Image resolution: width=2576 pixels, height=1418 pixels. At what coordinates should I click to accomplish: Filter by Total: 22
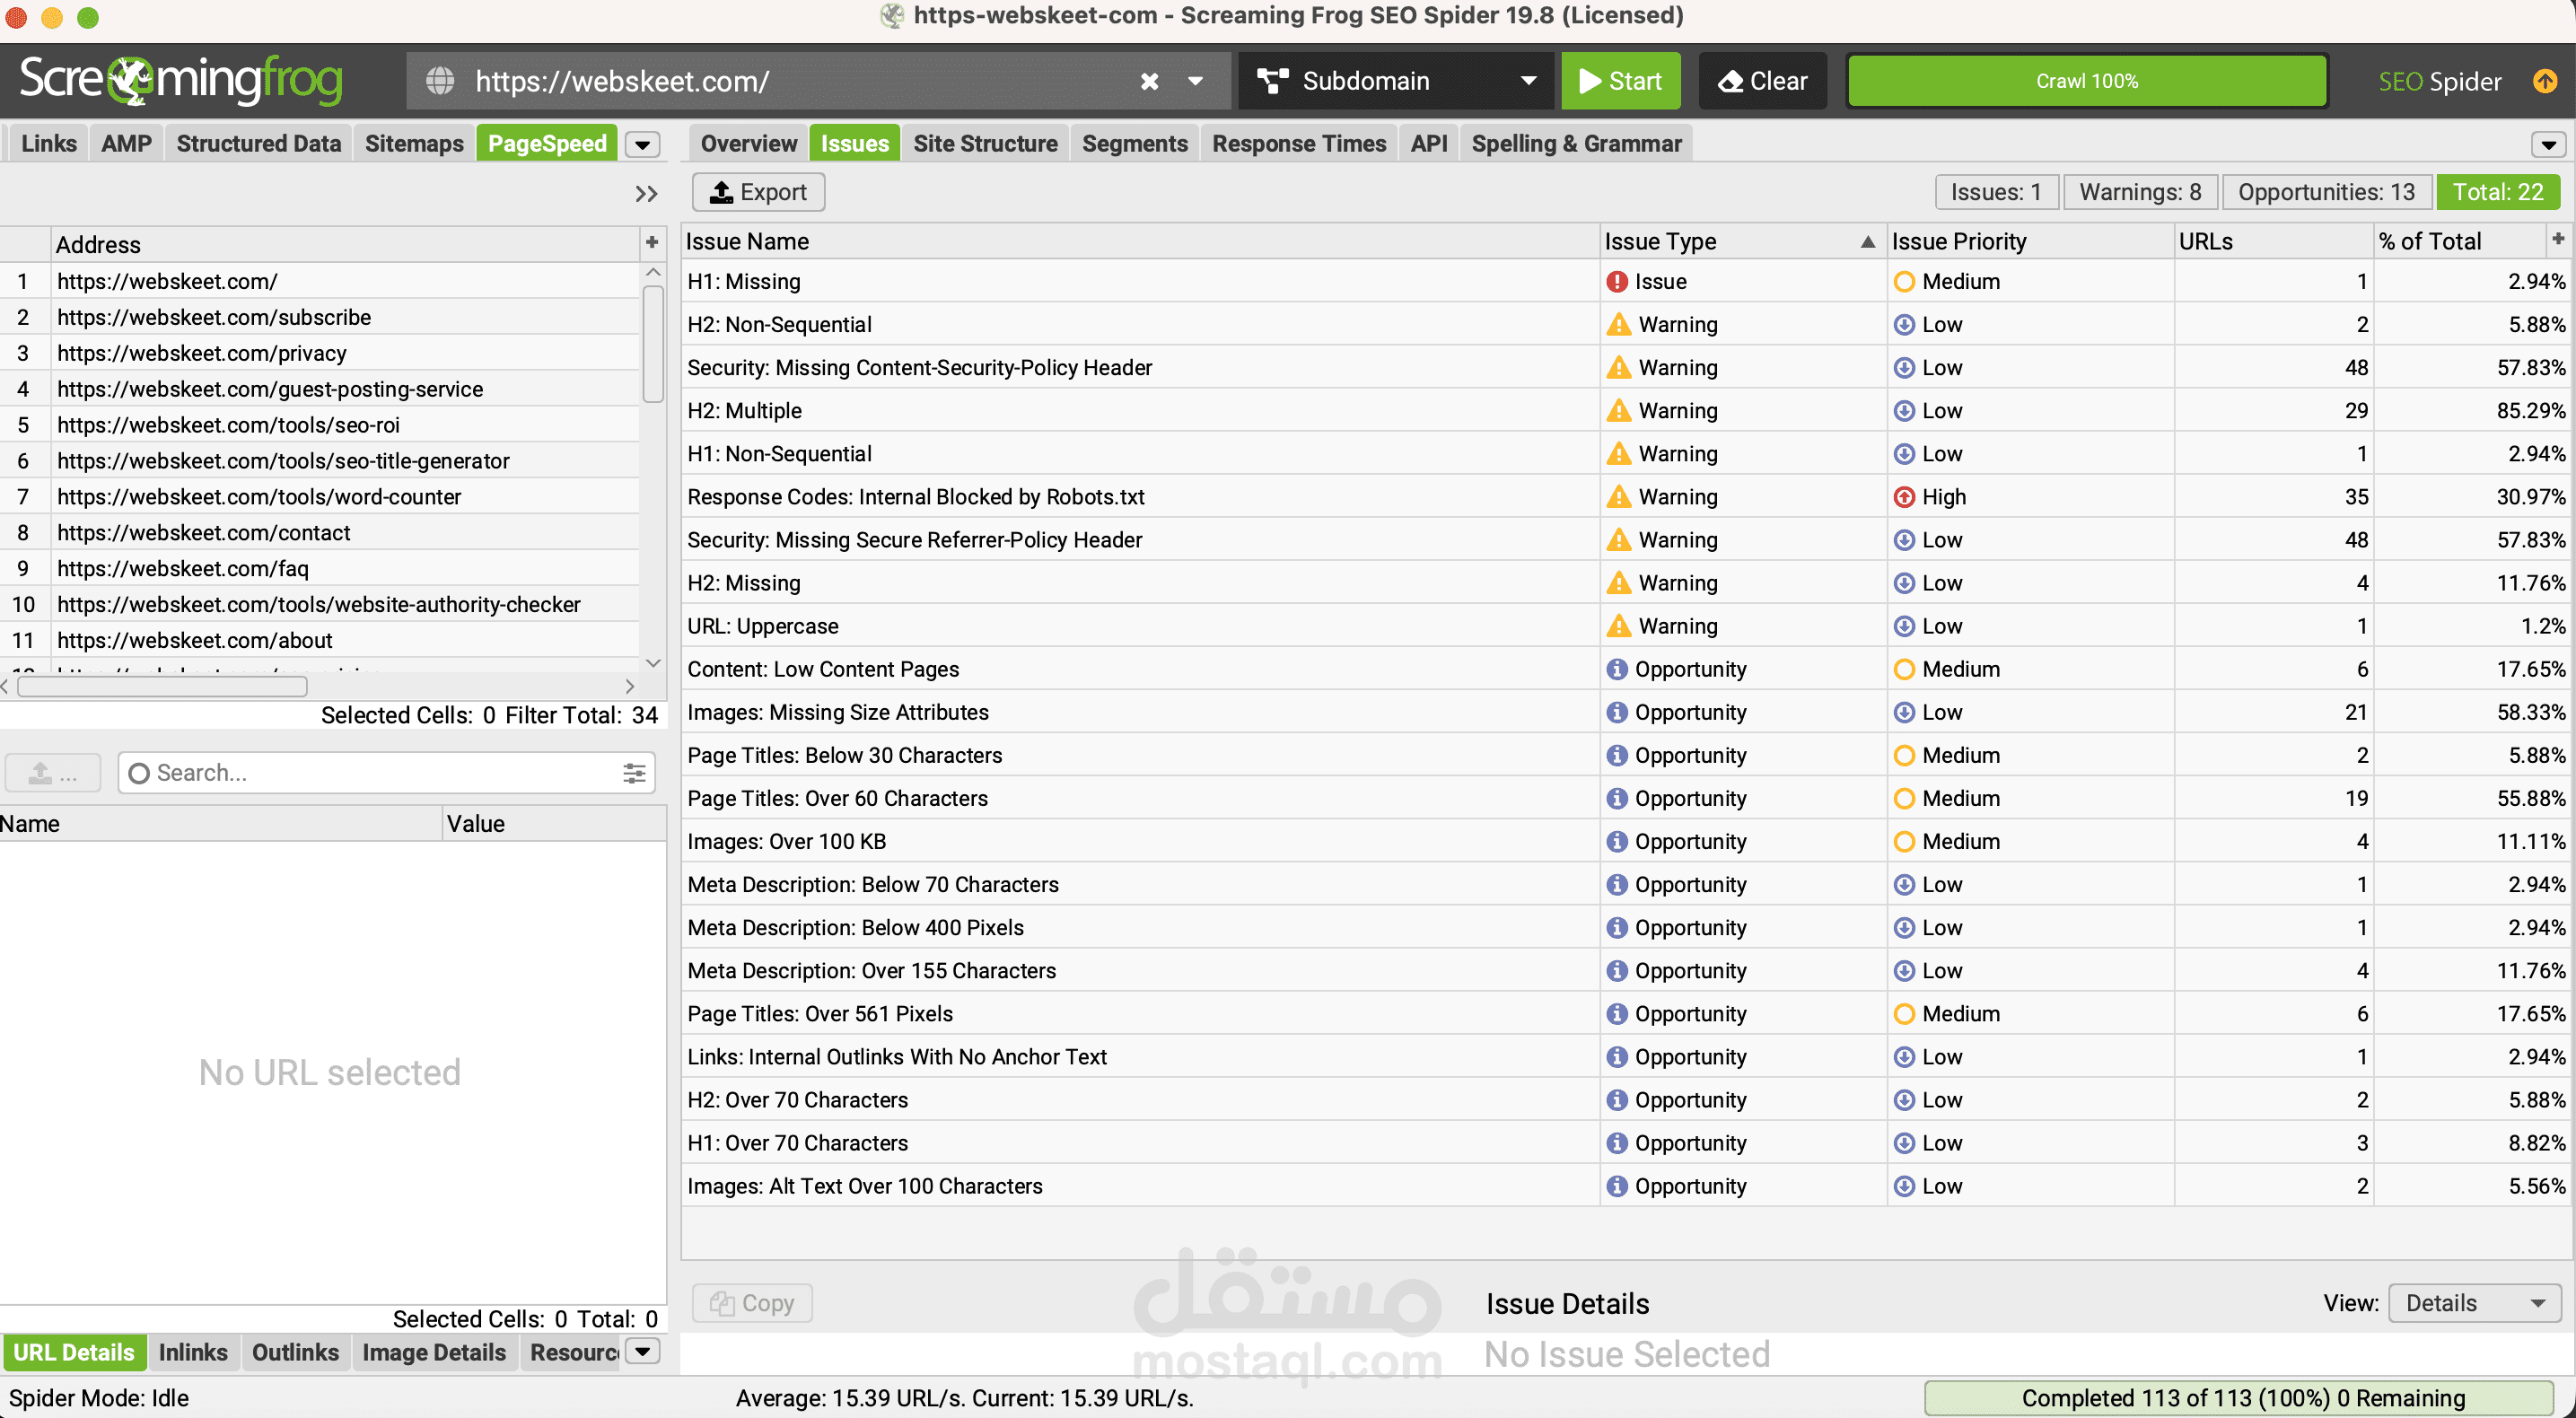click(x=2497, y=192)
